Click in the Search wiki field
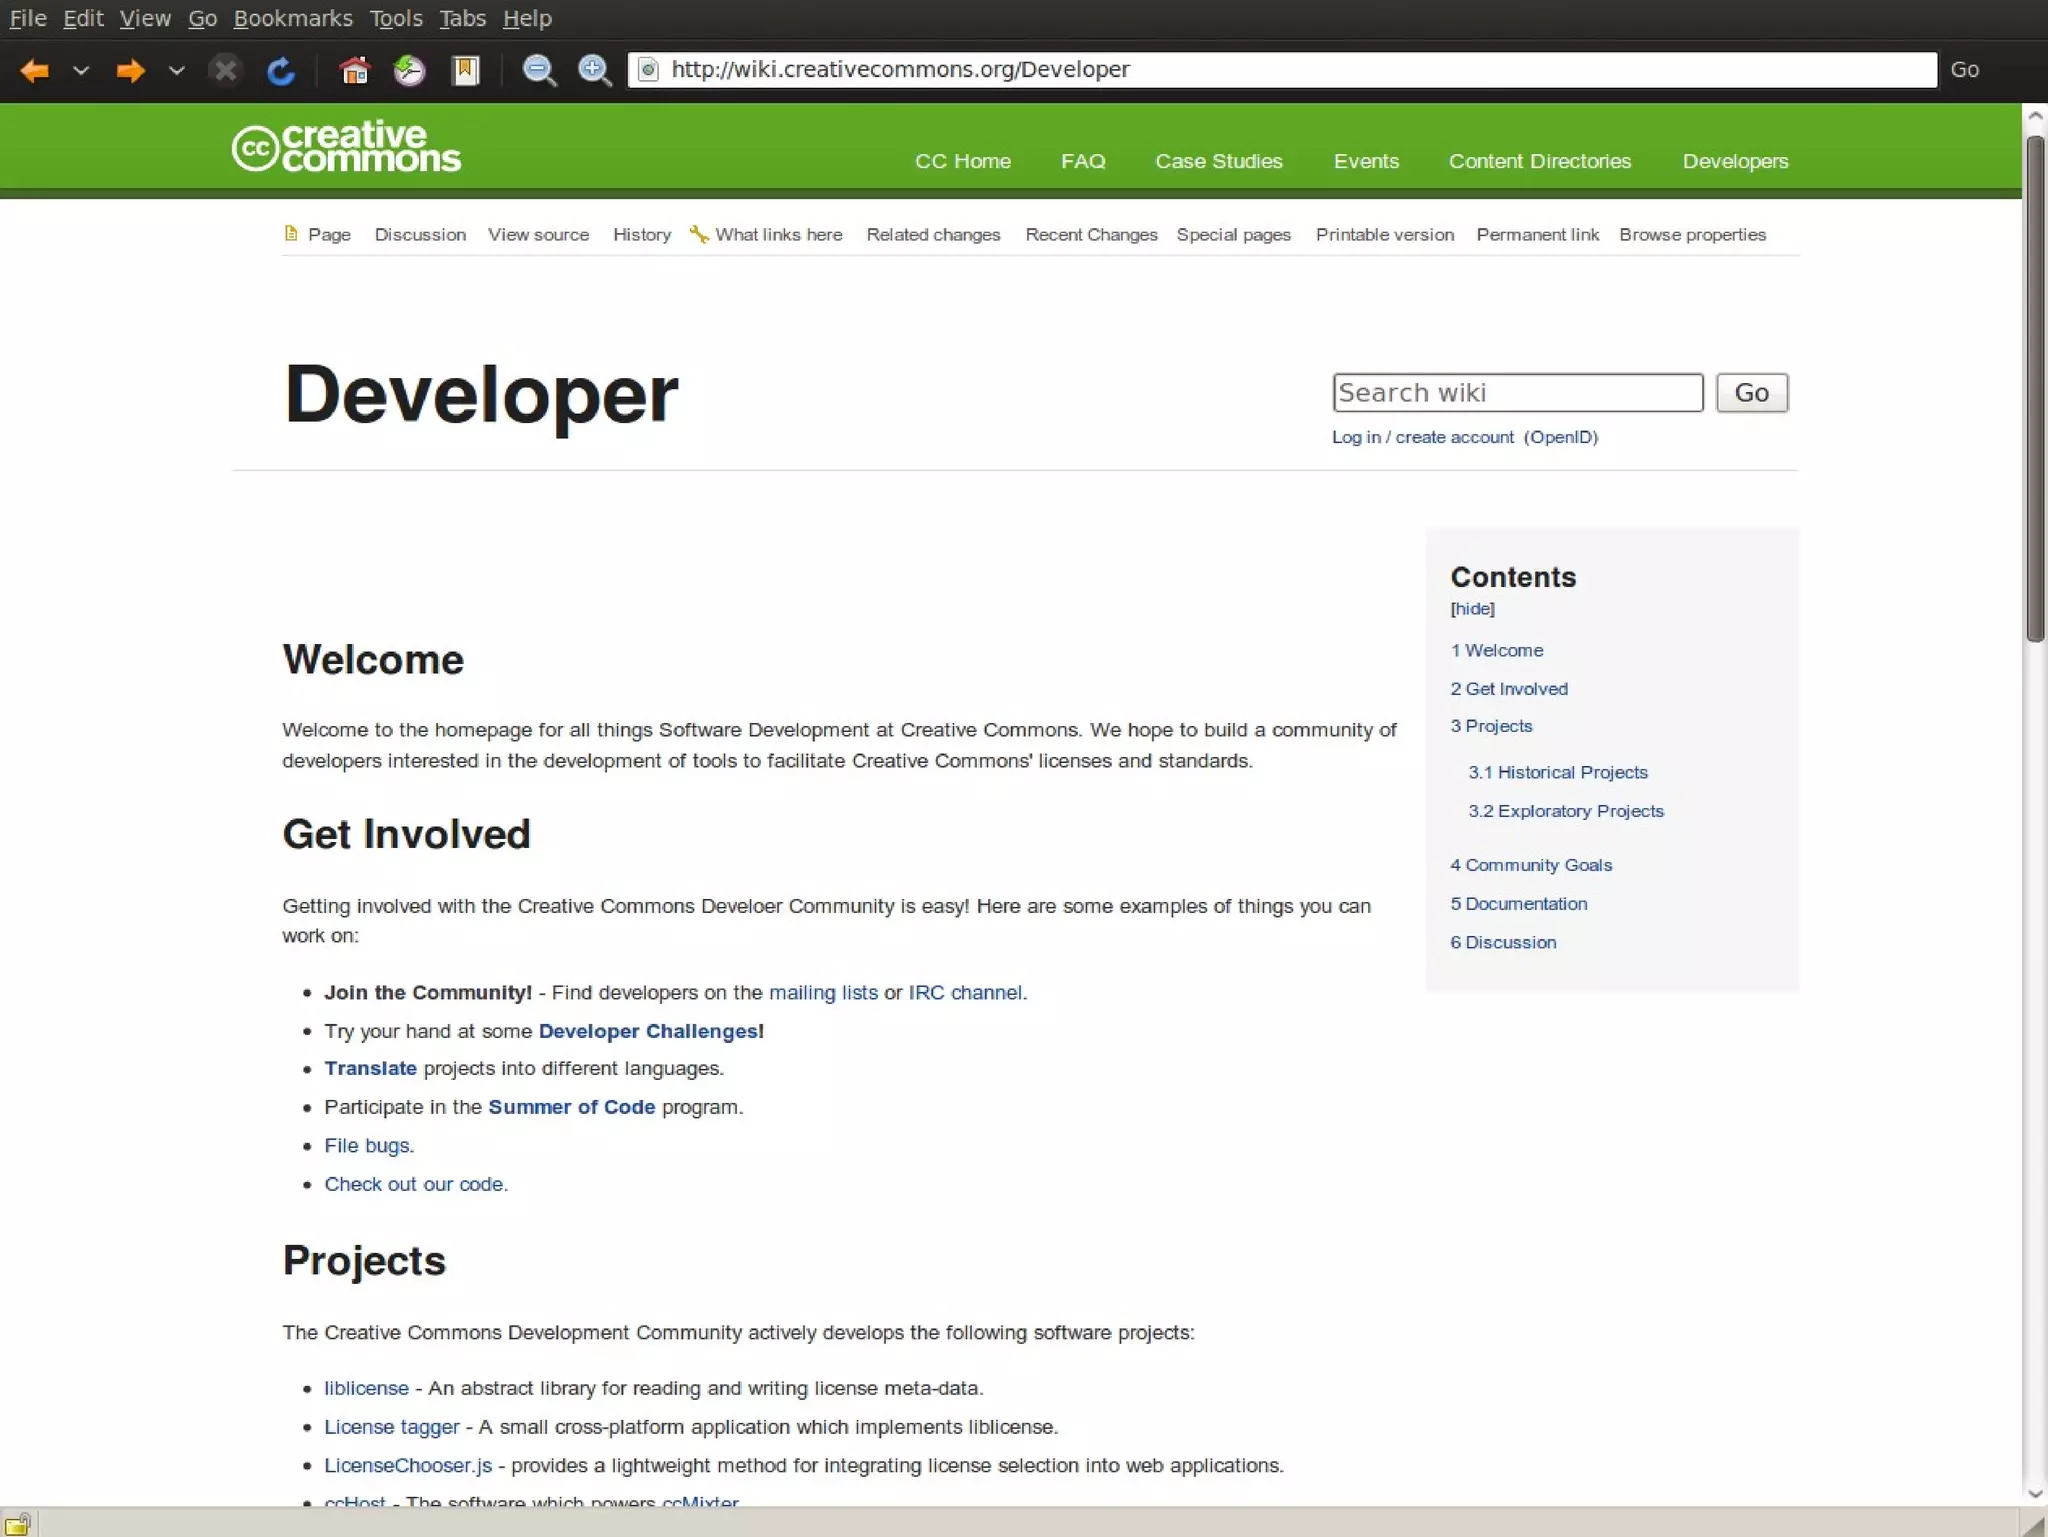This screenshot has width=2048, height=1537. [1516, 393]
